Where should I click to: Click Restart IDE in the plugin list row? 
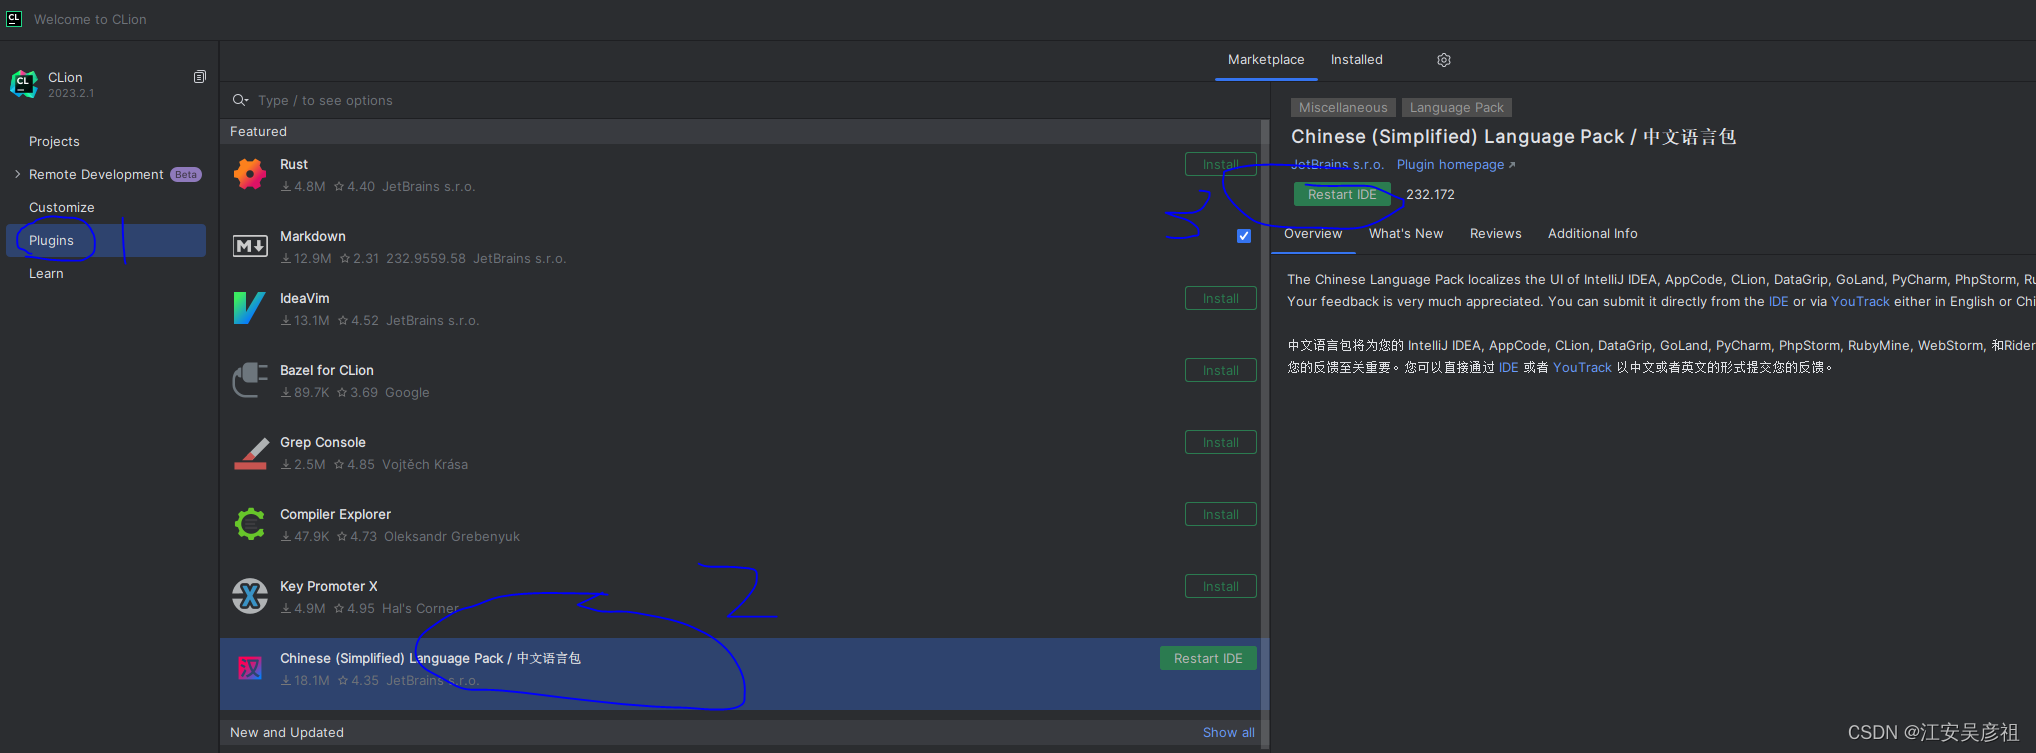click(x=1208, y=658)
